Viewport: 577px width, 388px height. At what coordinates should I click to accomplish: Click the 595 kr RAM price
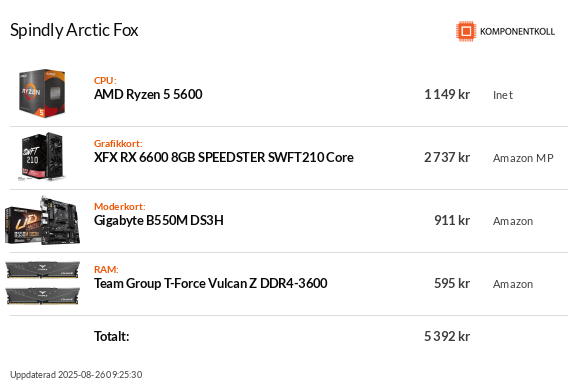click(452, 283)
